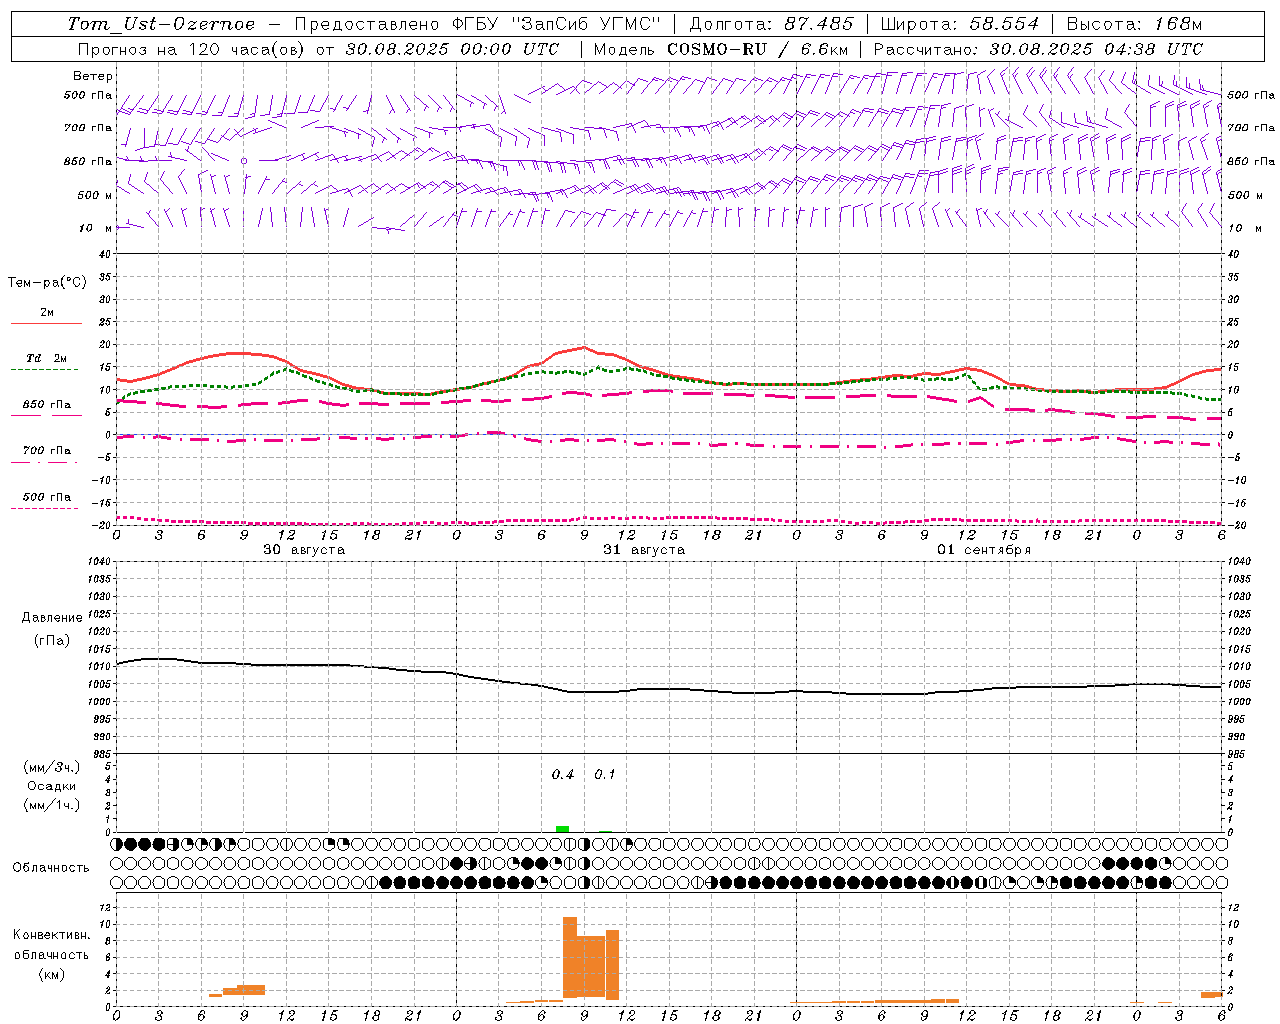Click the 31 августа date label
The width and height of the screenshot is (1280, 1024).
point(644,550)
